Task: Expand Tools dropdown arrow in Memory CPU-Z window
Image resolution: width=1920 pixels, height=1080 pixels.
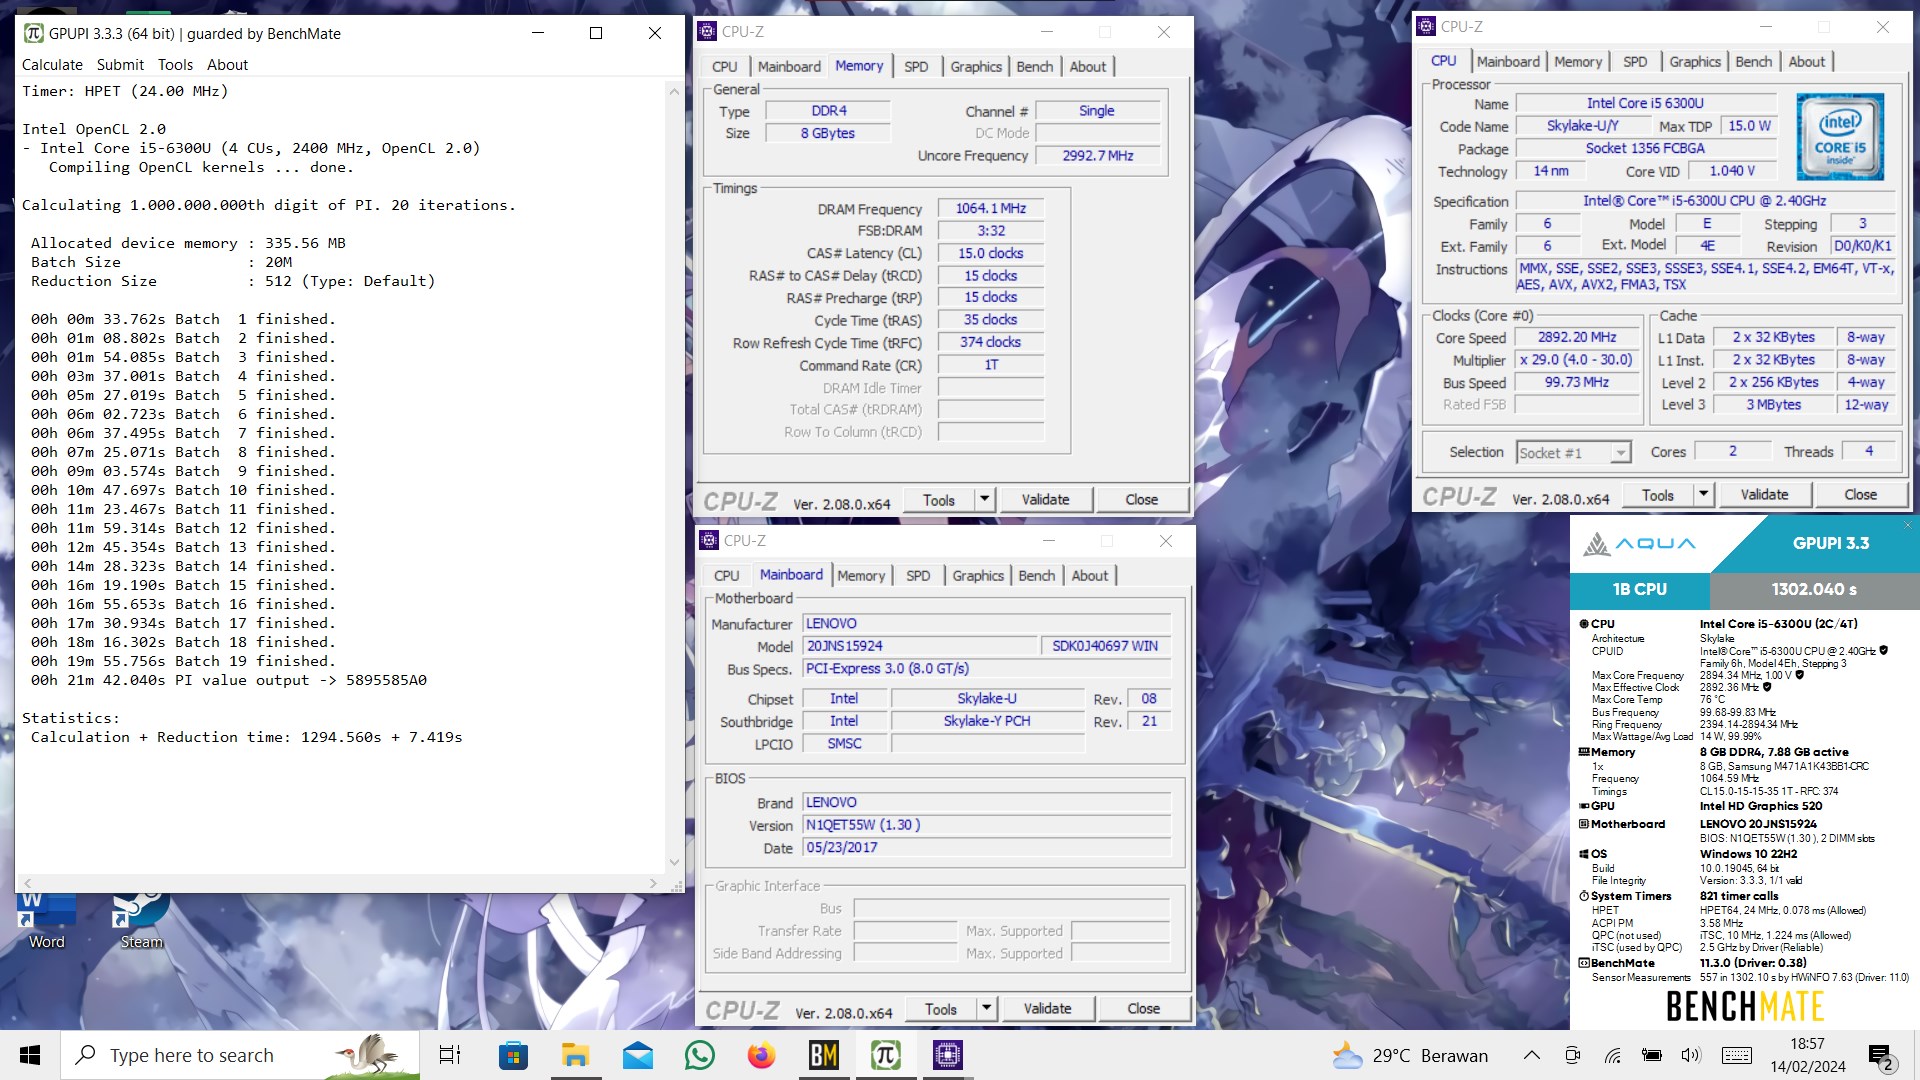Action: pyautogui.click(x=985, y=500)
